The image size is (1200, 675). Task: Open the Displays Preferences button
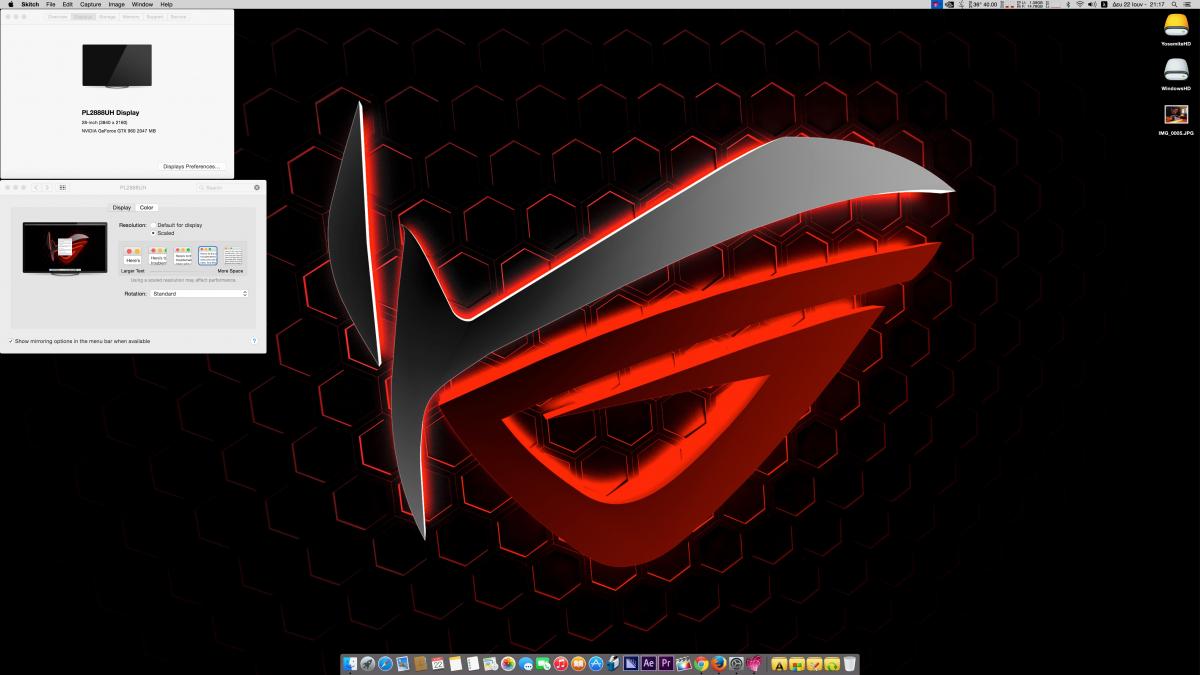tap(191, 166)
